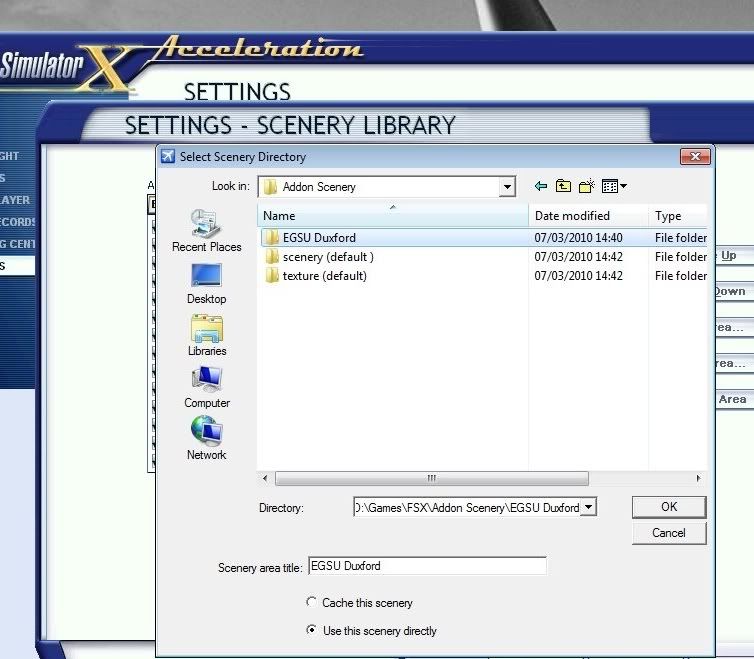Go back using the green arrow icon

pos(541,186)
